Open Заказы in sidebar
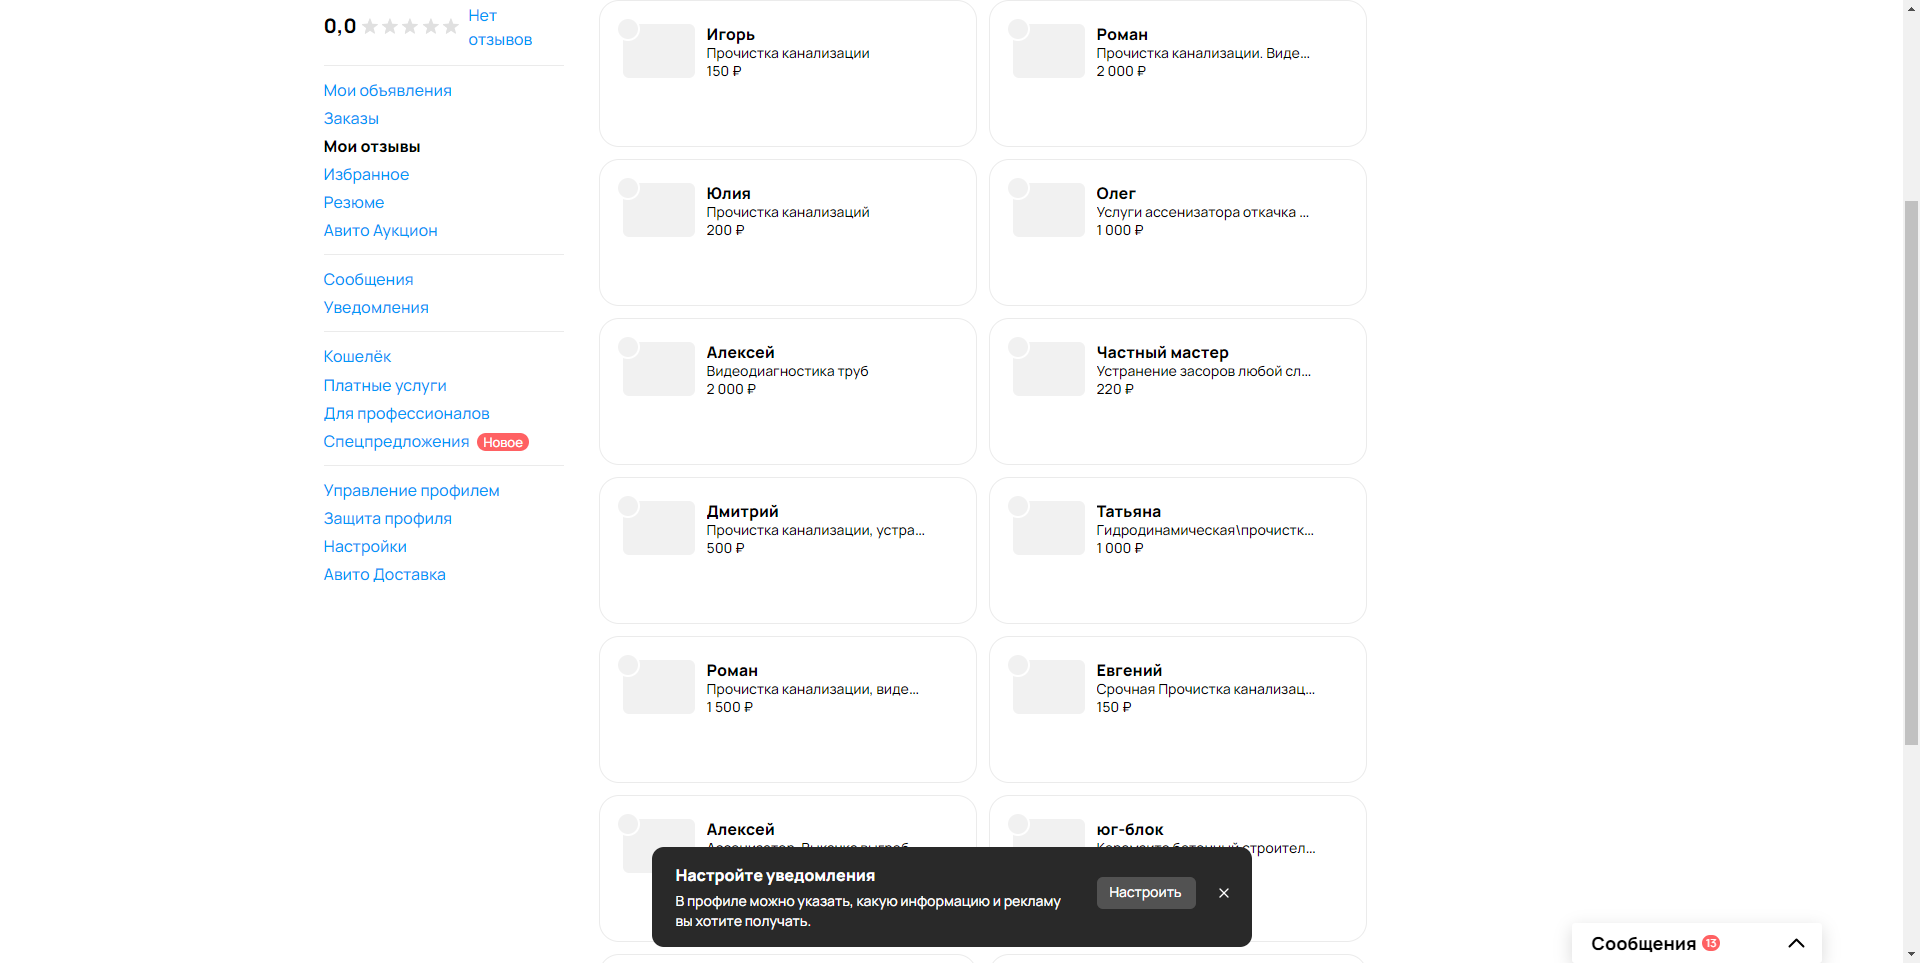The image size is (1920, 963). coord(351,119)
